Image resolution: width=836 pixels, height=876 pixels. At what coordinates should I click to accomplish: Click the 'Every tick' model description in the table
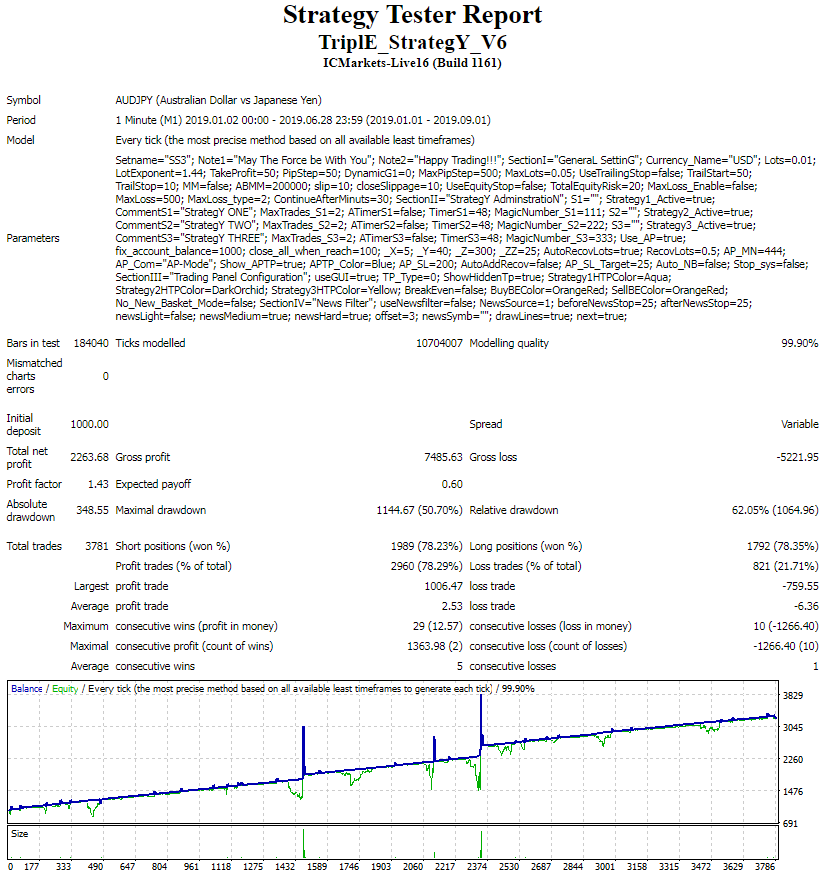[295, 140]
